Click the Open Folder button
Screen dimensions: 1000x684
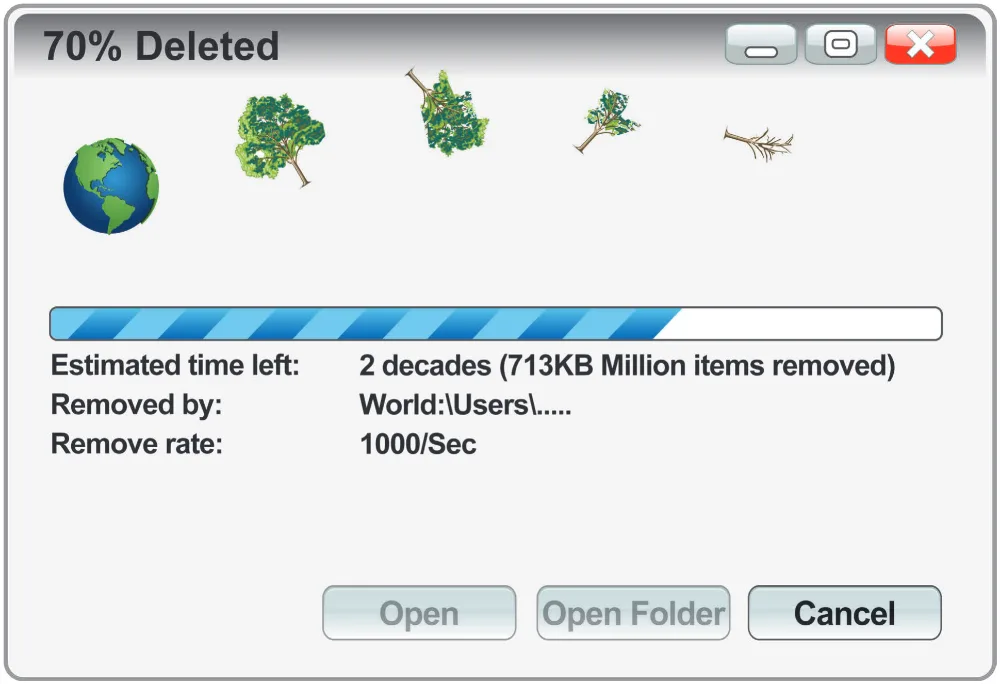[633, 613]
